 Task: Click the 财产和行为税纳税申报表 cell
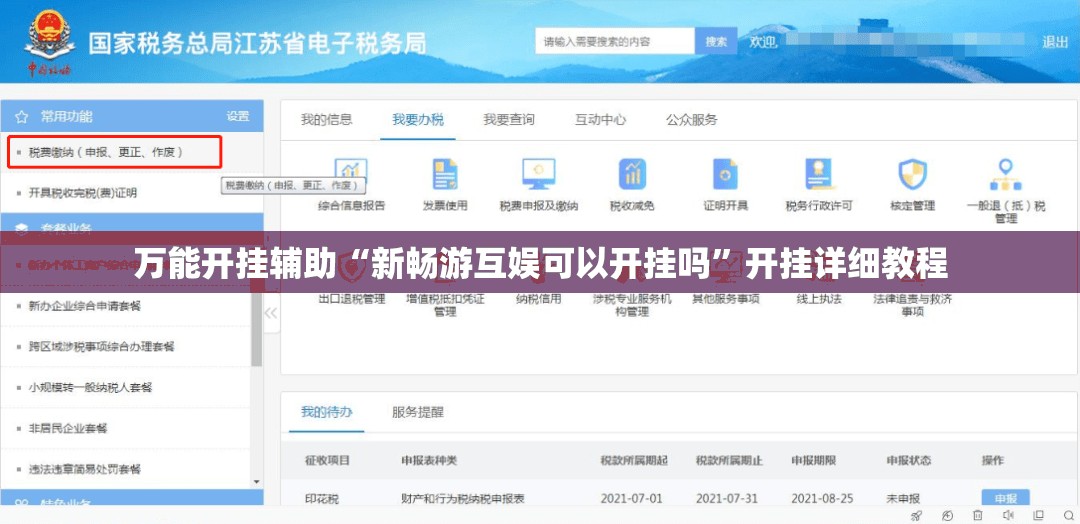click(463, 499)
